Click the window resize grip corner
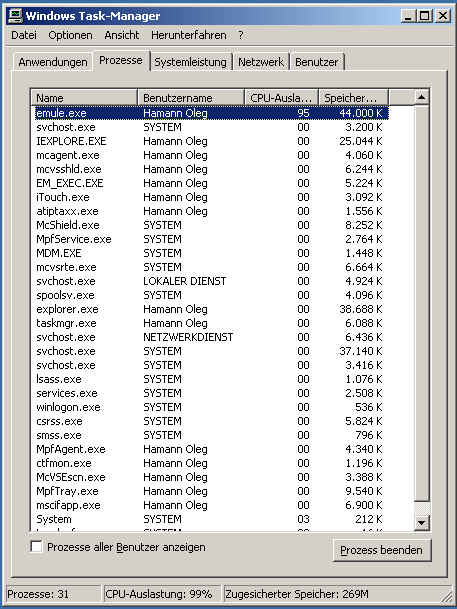This screenshot has height=609, width=457. click(448, 597)
